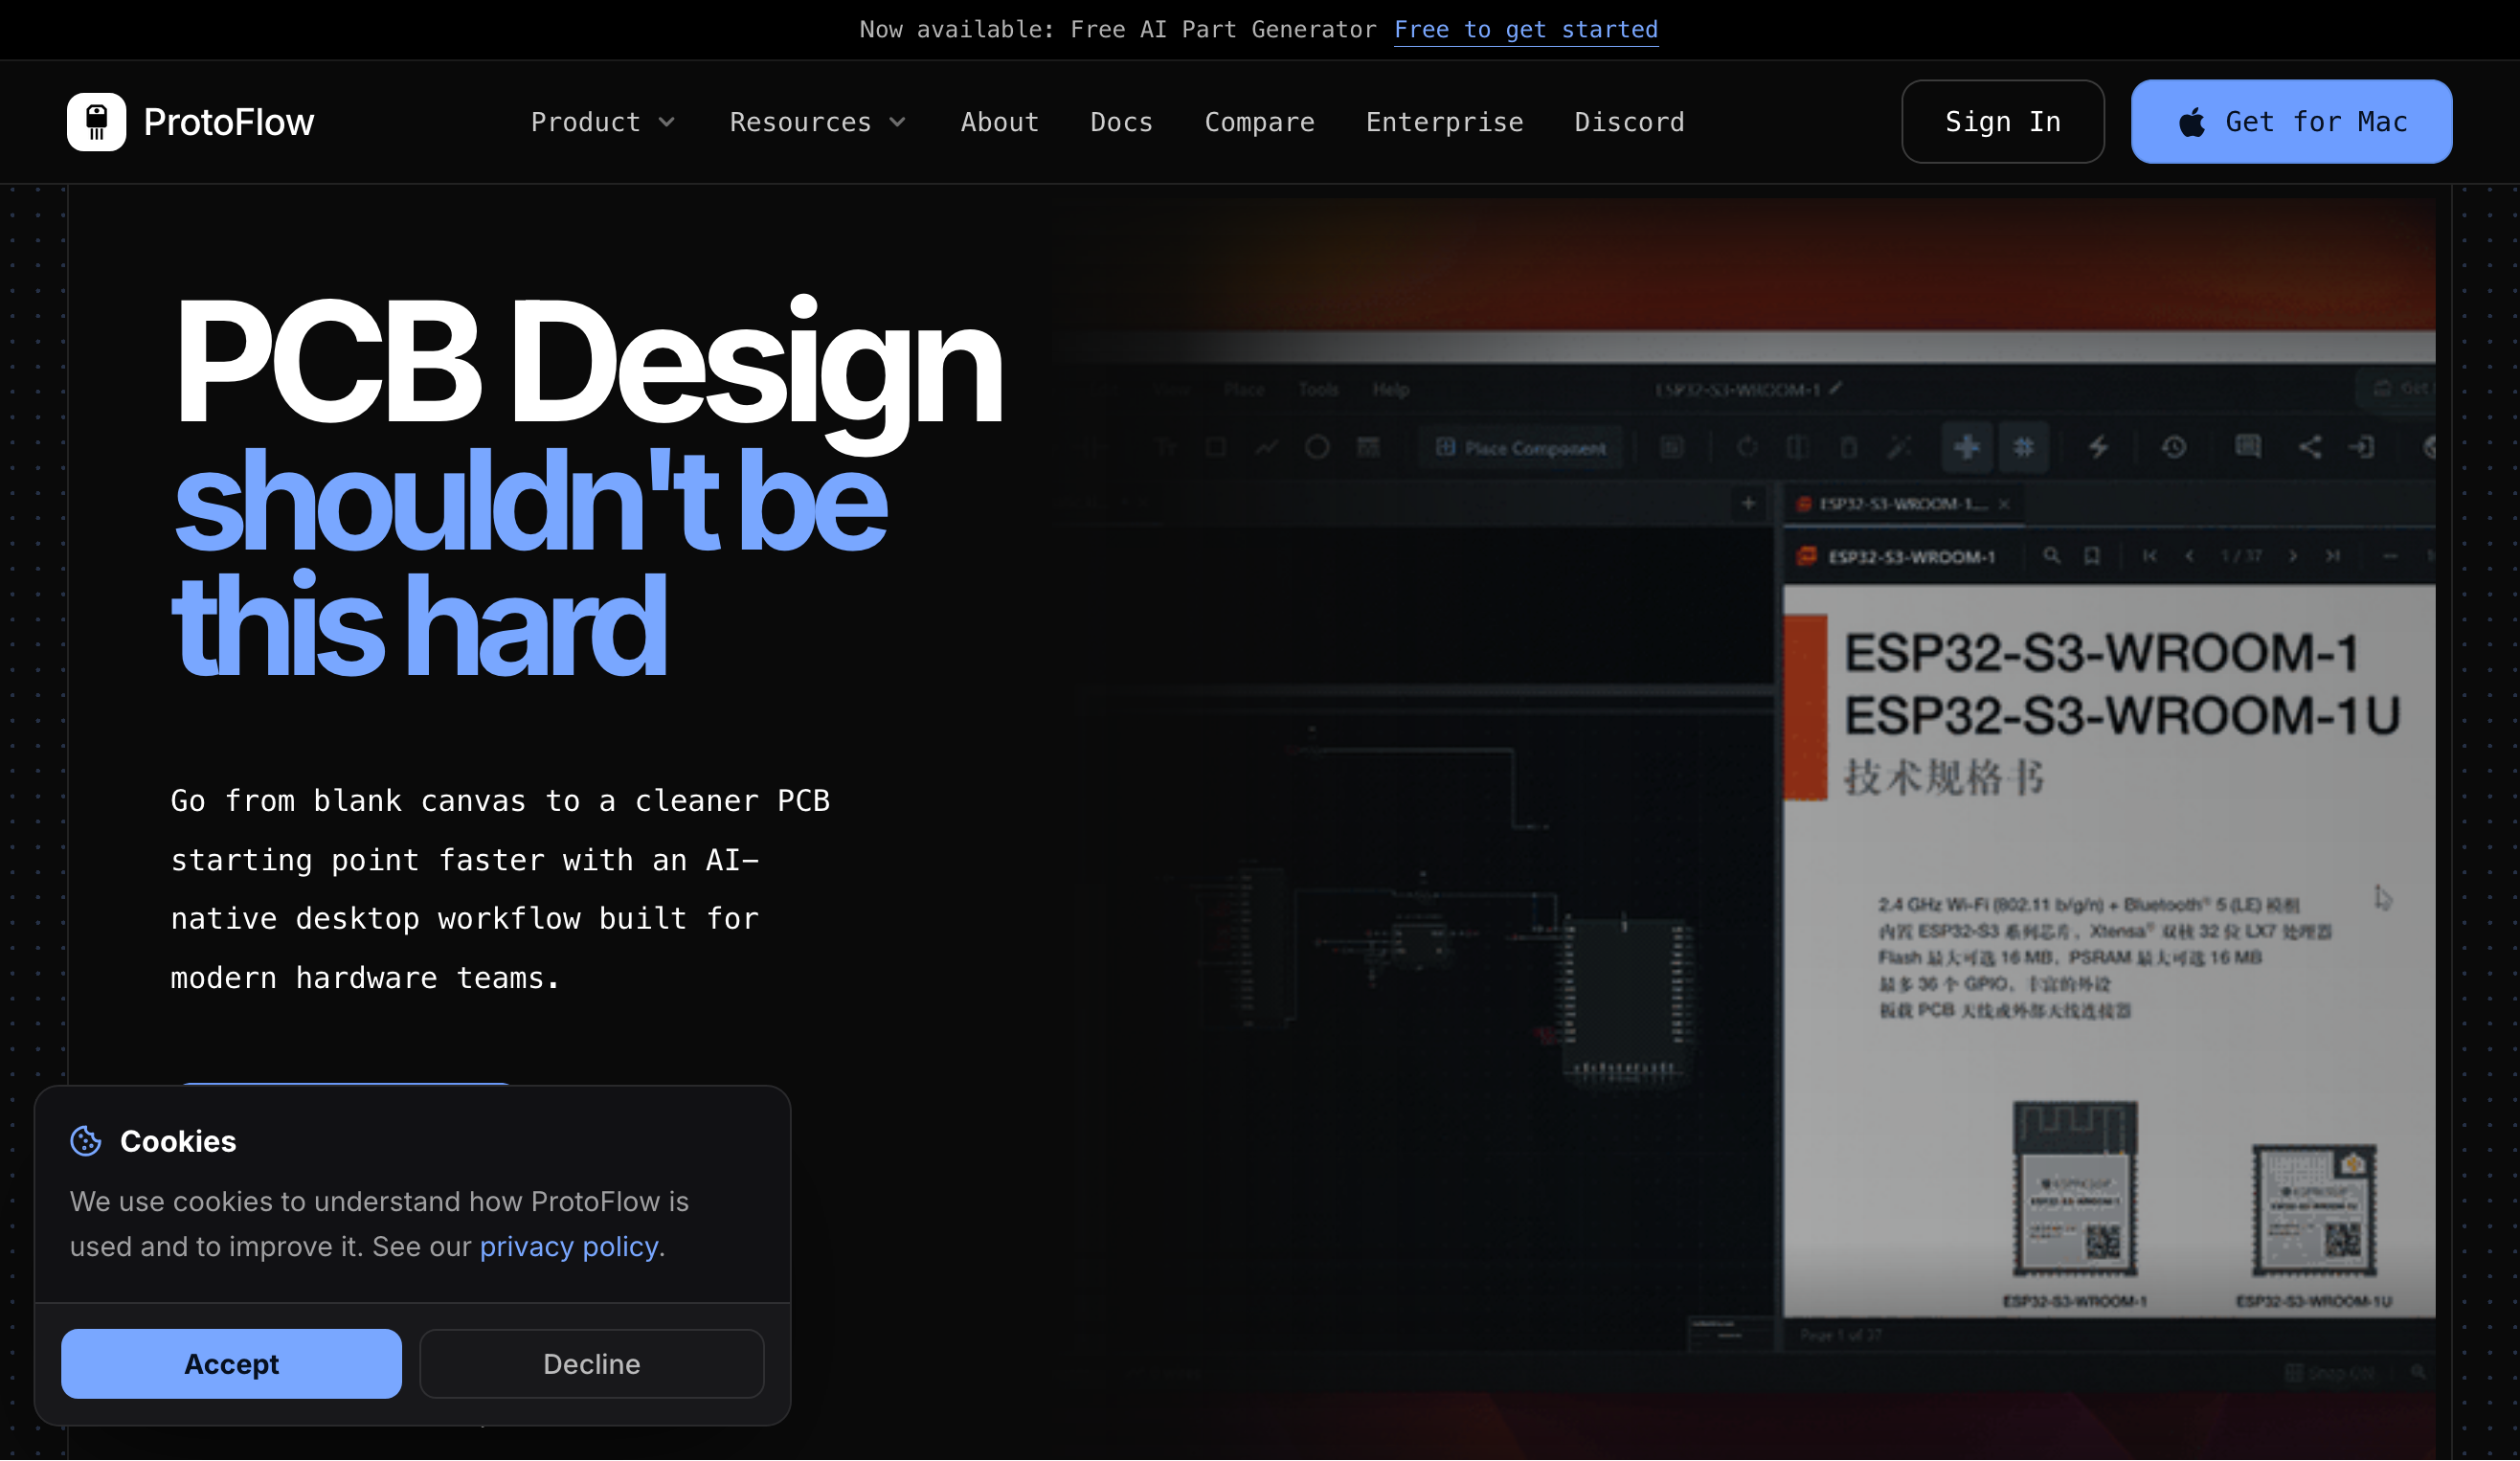The image size is (2520, 1461).
Task: Click the bookmark icon in the datasheet viewer
Action: [2091, 556]
